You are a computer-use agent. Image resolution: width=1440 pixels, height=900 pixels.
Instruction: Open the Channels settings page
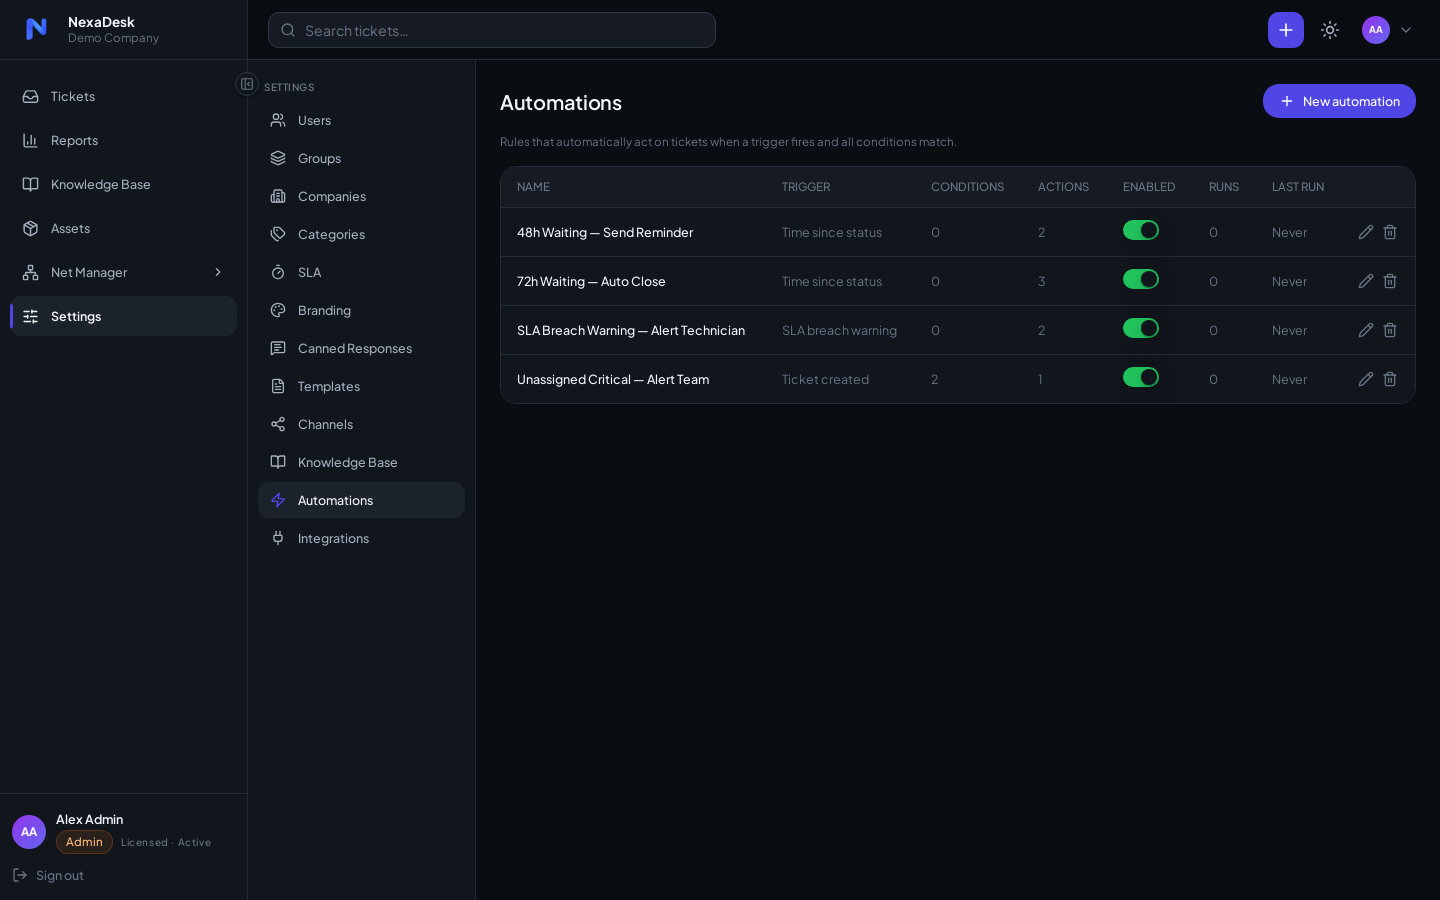tap(361, 424)
